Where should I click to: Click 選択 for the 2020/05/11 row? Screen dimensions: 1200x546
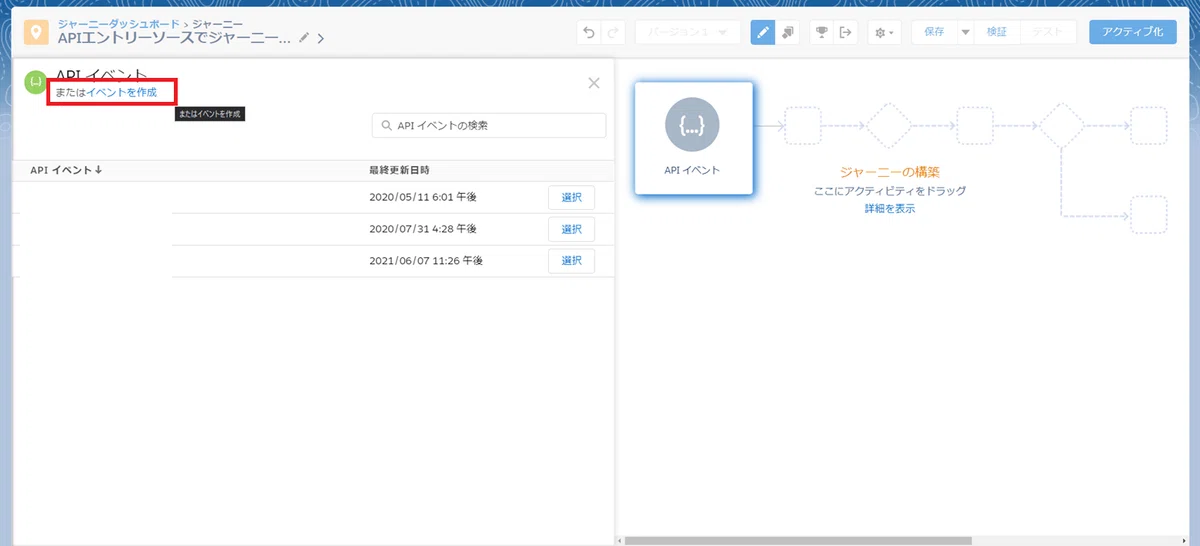(x=571, y=198)
